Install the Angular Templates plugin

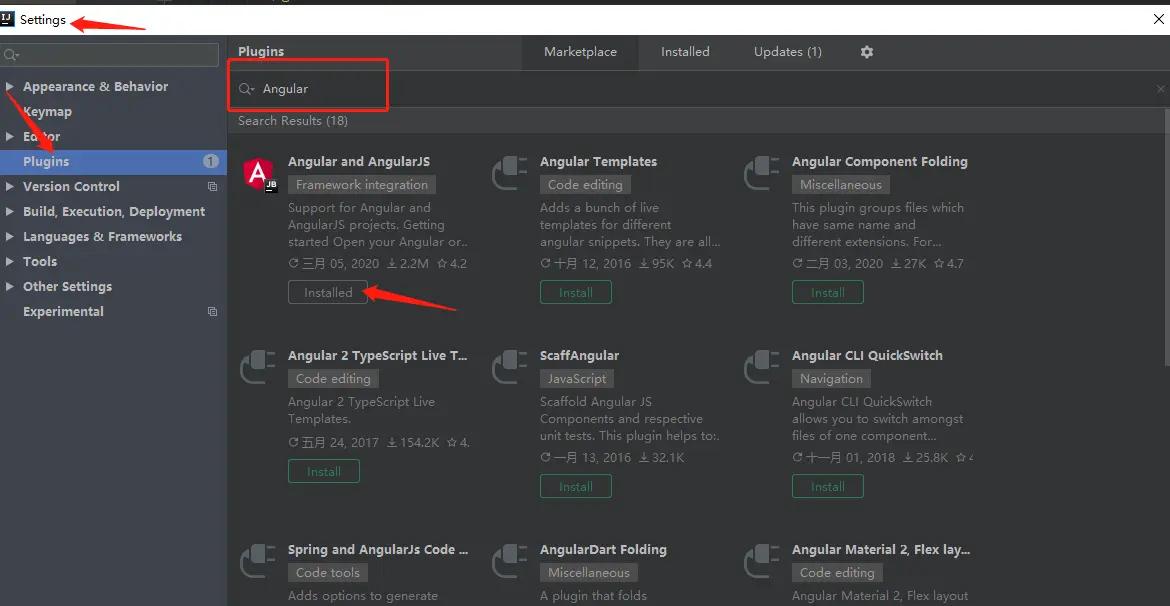(576, 293)
